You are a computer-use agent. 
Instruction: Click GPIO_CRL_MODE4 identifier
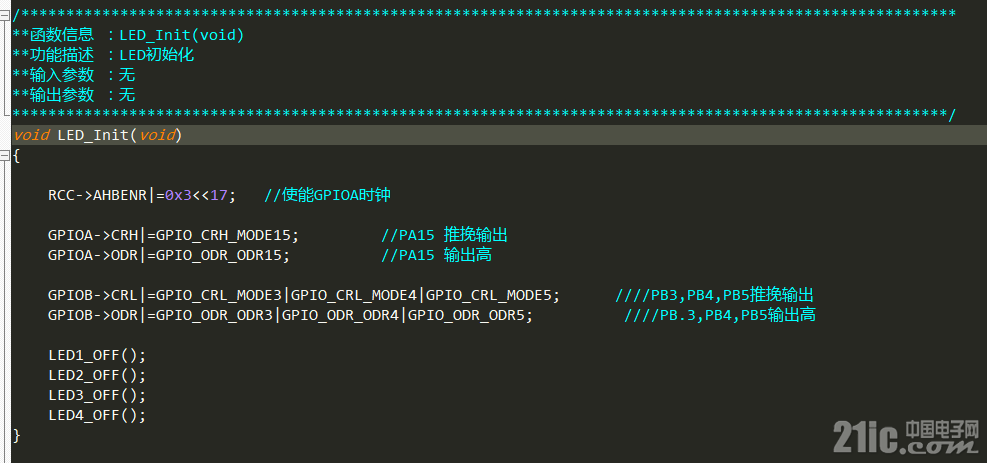point(358,295)
